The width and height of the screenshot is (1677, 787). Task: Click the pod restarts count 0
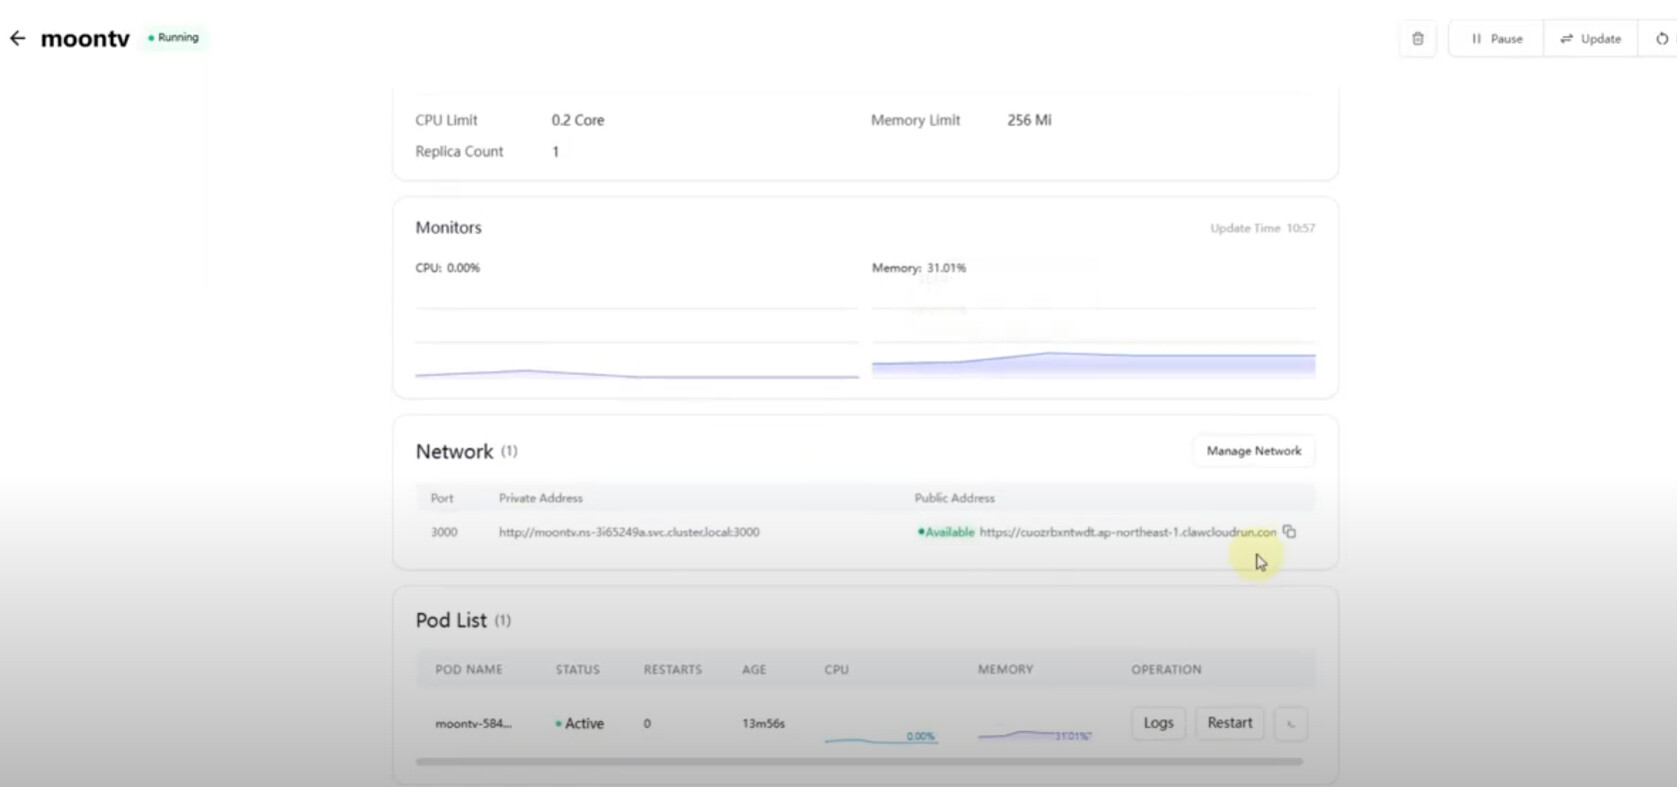coord(647,724)
